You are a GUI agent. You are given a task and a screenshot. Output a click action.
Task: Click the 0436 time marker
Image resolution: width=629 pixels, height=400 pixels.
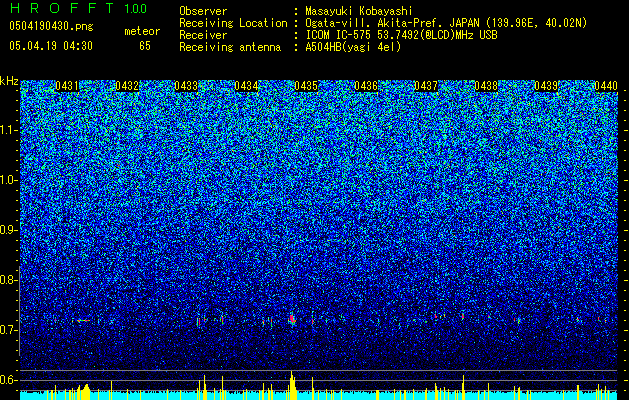[366, 86]
